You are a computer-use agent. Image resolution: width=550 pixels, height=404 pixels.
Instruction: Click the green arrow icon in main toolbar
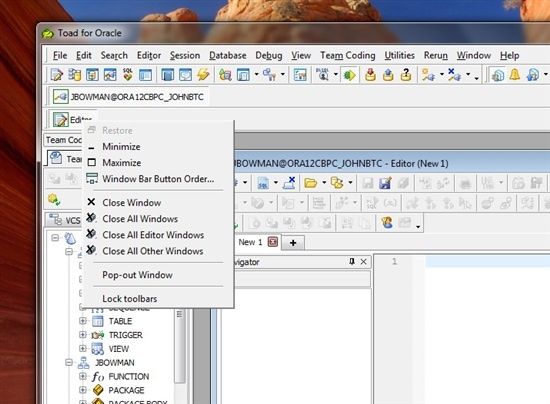coord(349,75)
